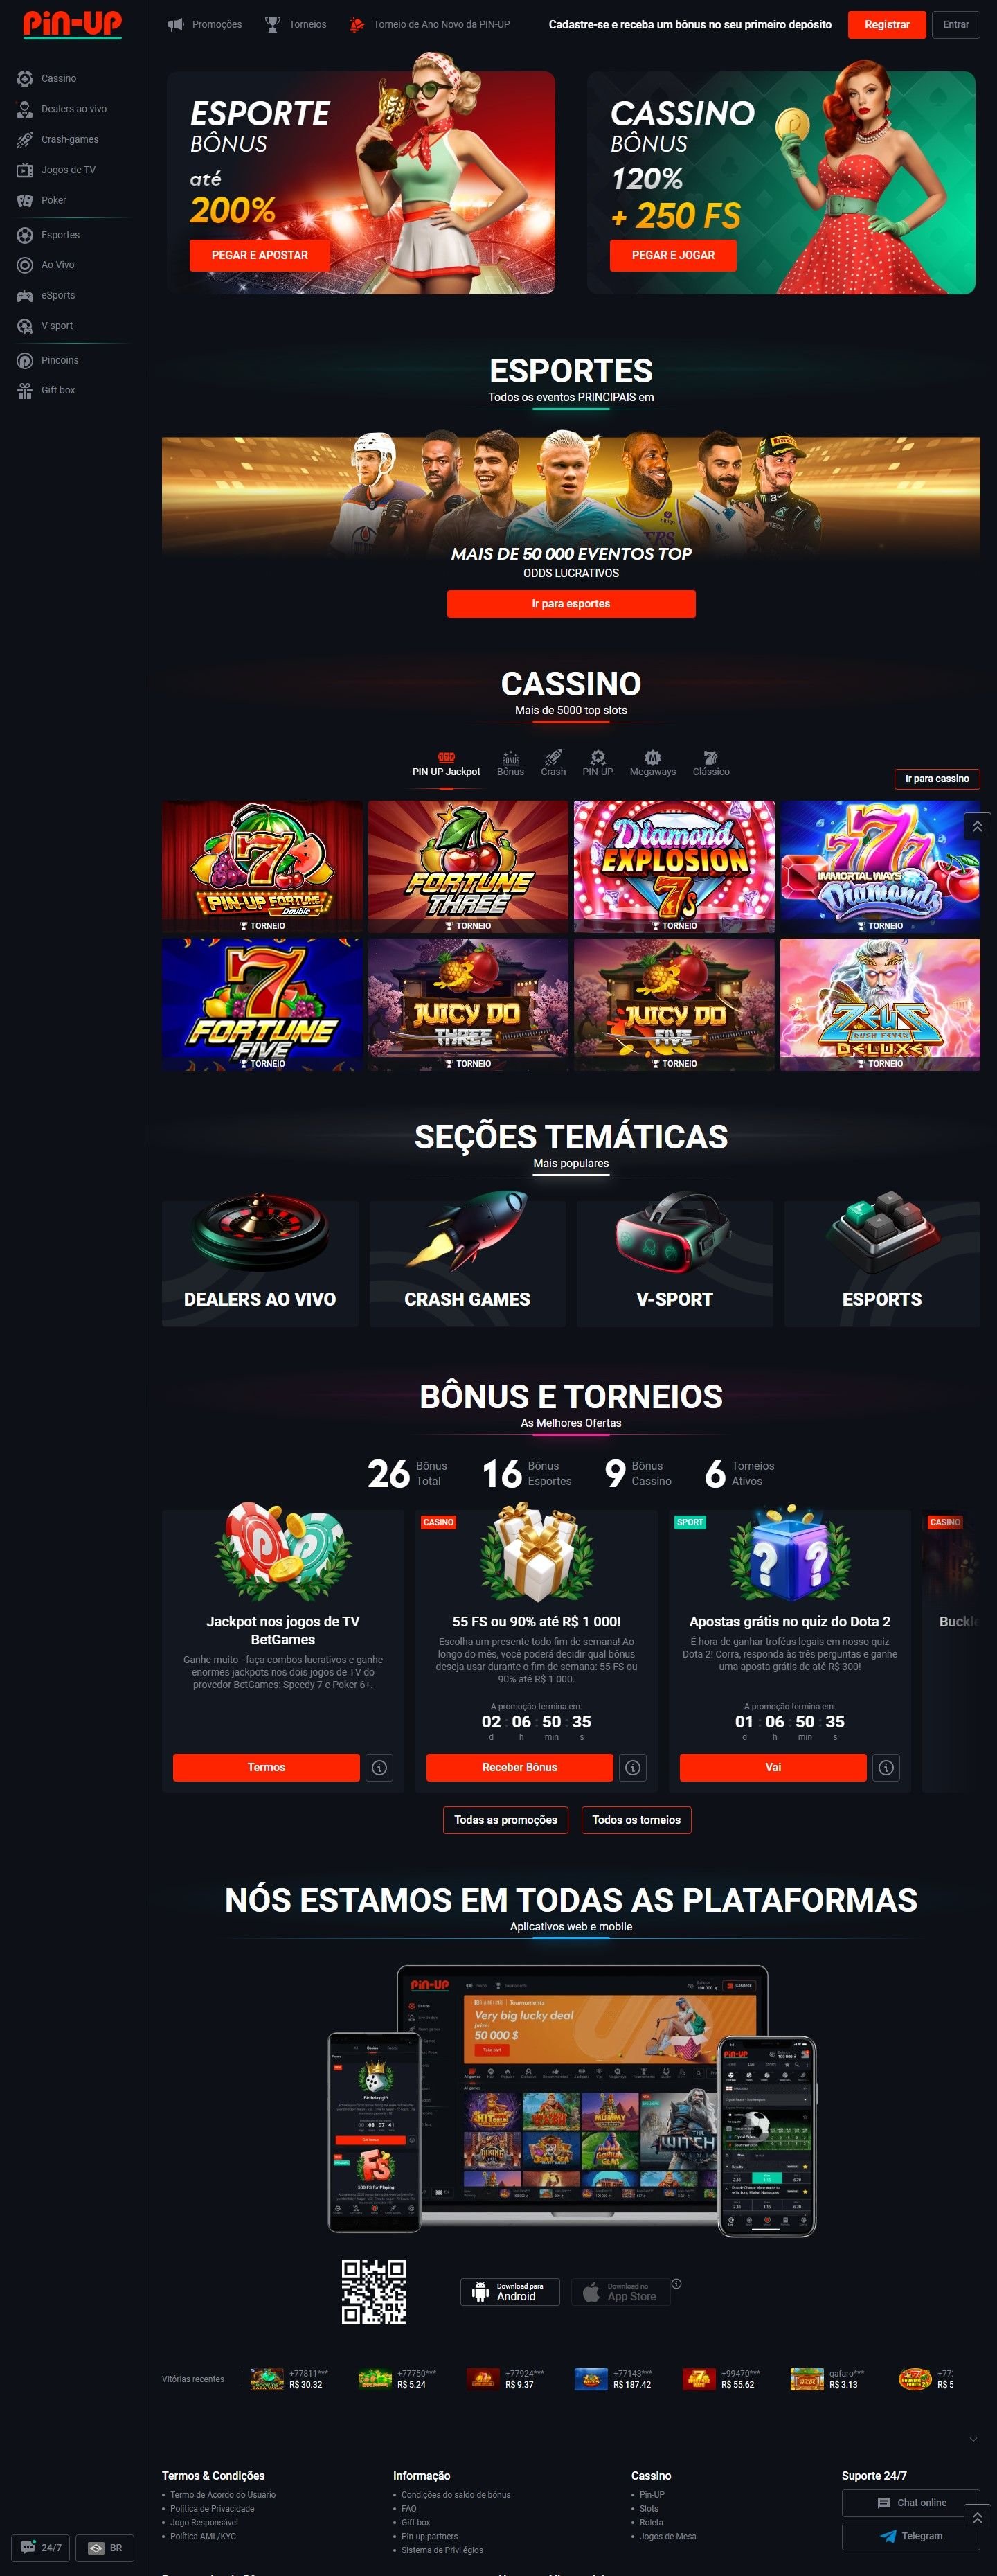The width and height of the screenshot is (997, 2576).
Task: Open BR language selector
Action: pos(105,2547)
